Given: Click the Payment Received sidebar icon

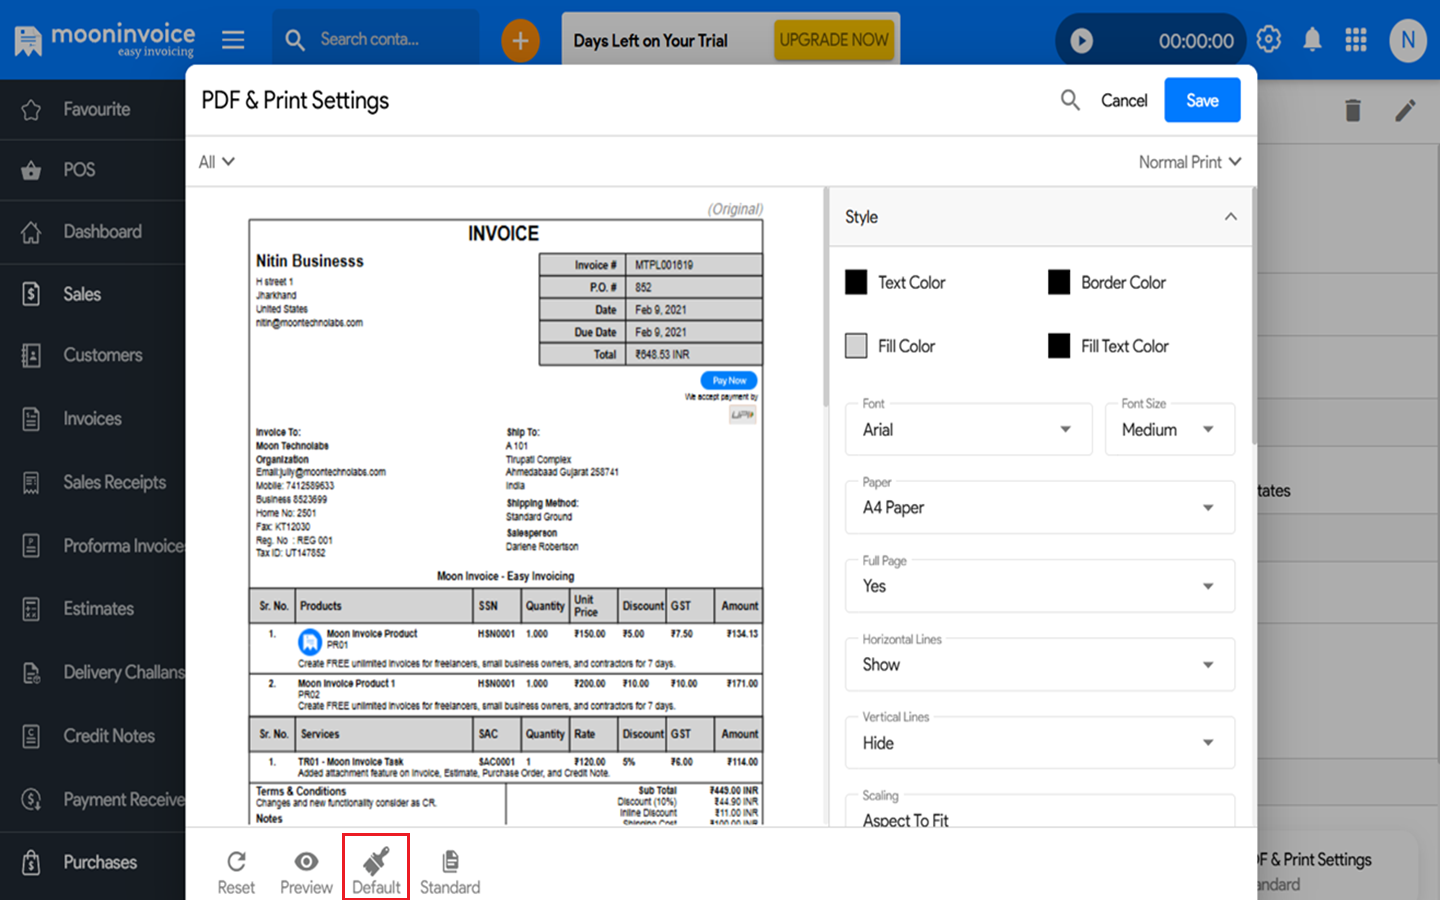Looking at the screenshot, I should (31, 799).
